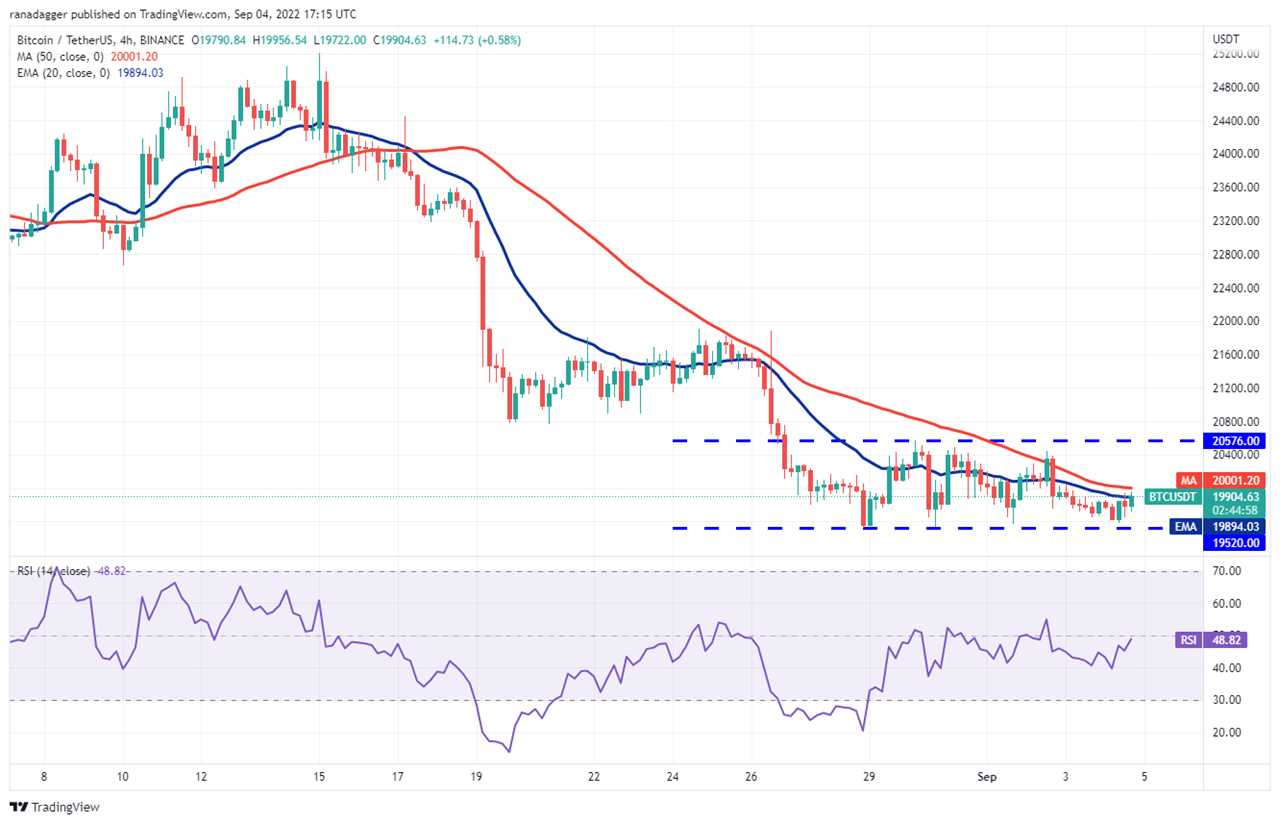Click the 70.00 RSI axis label

[x=1227, y=571]
